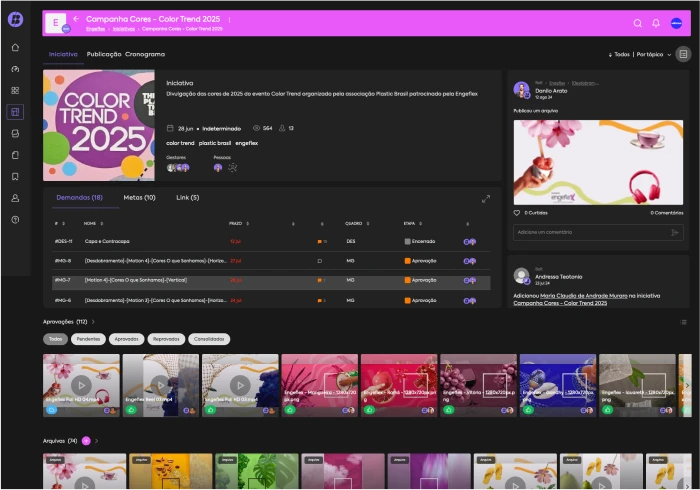Expand the Aprovações section chevron
The image size is (700, 490).
tap(94, 322)
